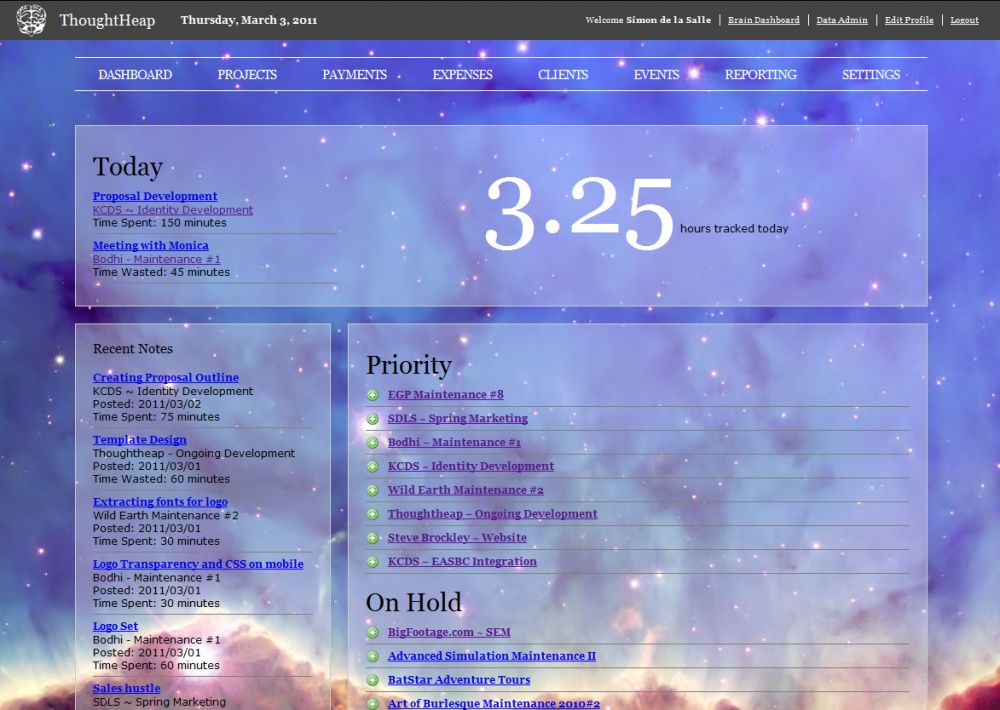Open Advanced Simulation Maintenance II project
The width and height of the screenshot is (1000, 710).
click(x=492, y=656)
